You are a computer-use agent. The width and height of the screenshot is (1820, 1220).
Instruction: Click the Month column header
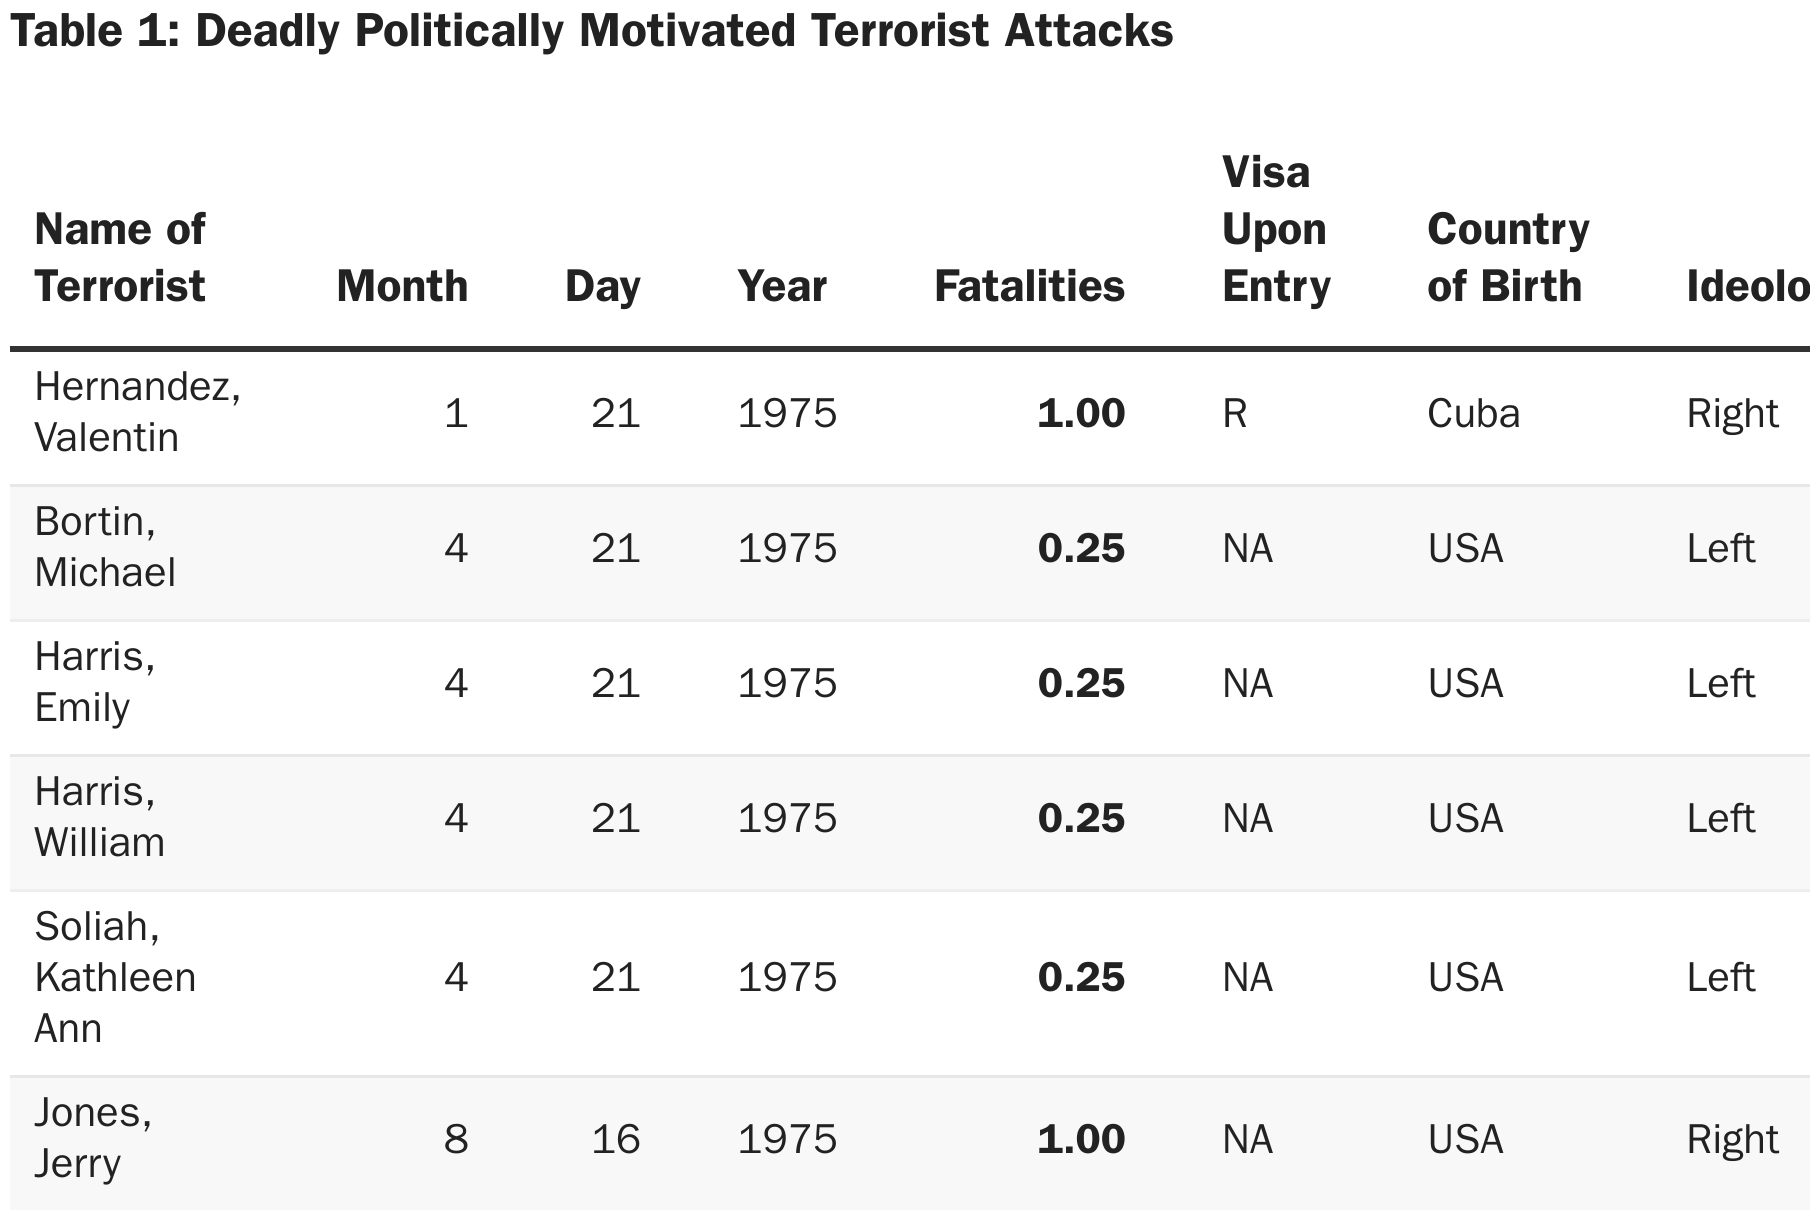point(402,286)
